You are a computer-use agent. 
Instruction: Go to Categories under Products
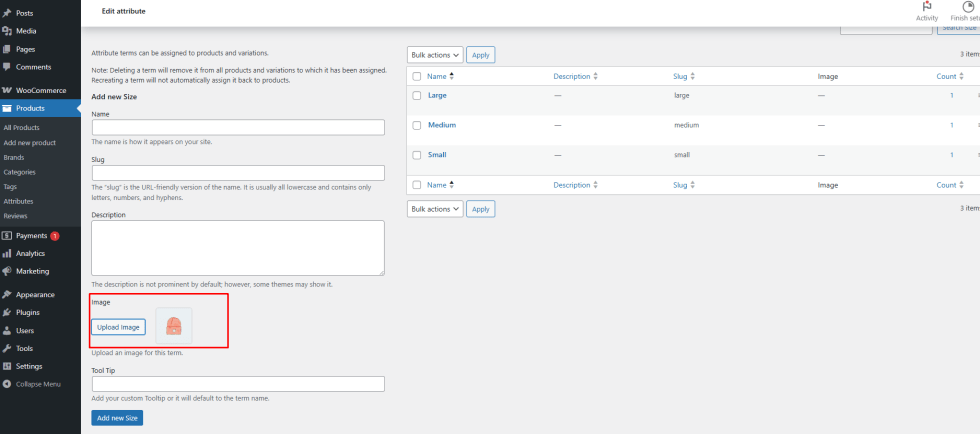coord(19,172)
